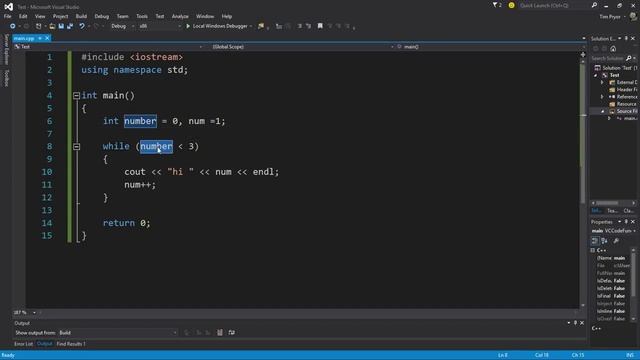Image resolution: width=640 pixels, height=360 pixels.
Task: Select the Resource Files folder
Action: pyautogui.click(x=623, y=104)
